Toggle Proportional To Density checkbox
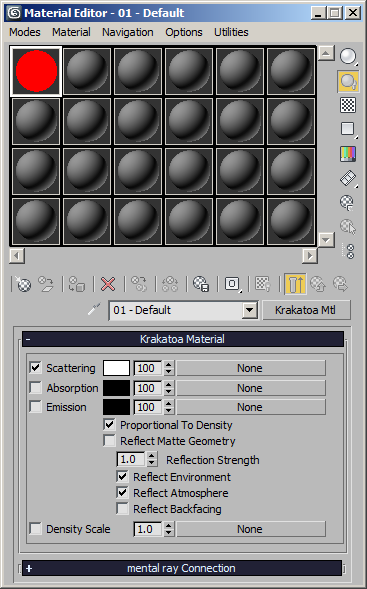This screenshot has width=367, height=589. pyautogui.click(x=109, y=424)
